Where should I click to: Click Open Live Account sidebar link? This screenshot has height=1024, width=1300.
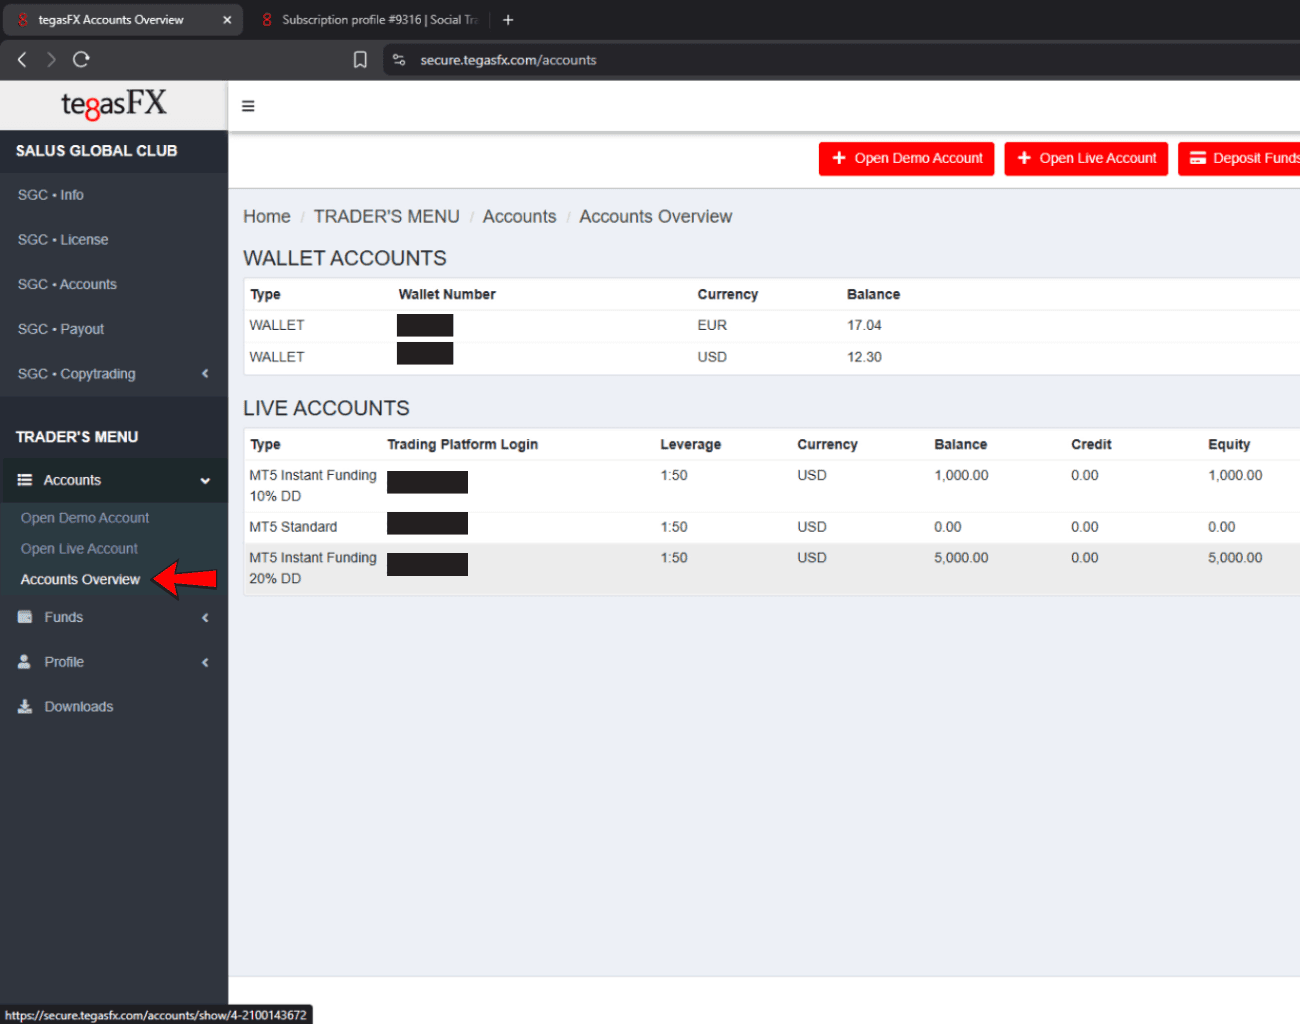tap(79, 549)
